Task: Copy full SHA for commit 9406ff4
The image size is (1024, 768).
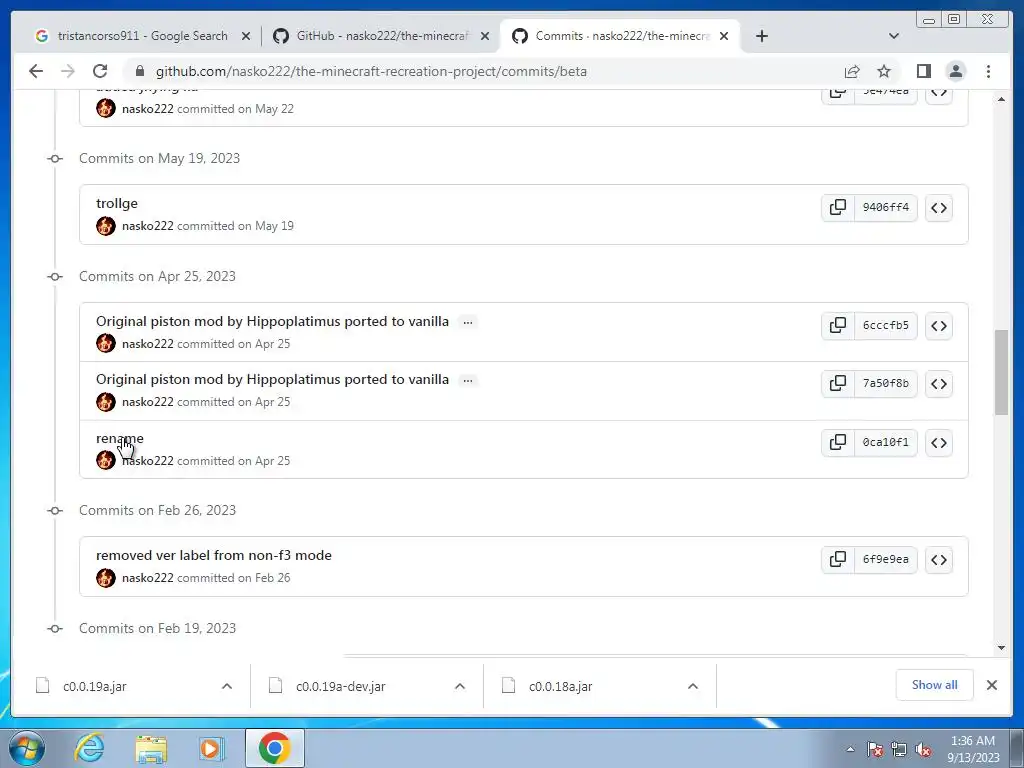Action: 837,208
